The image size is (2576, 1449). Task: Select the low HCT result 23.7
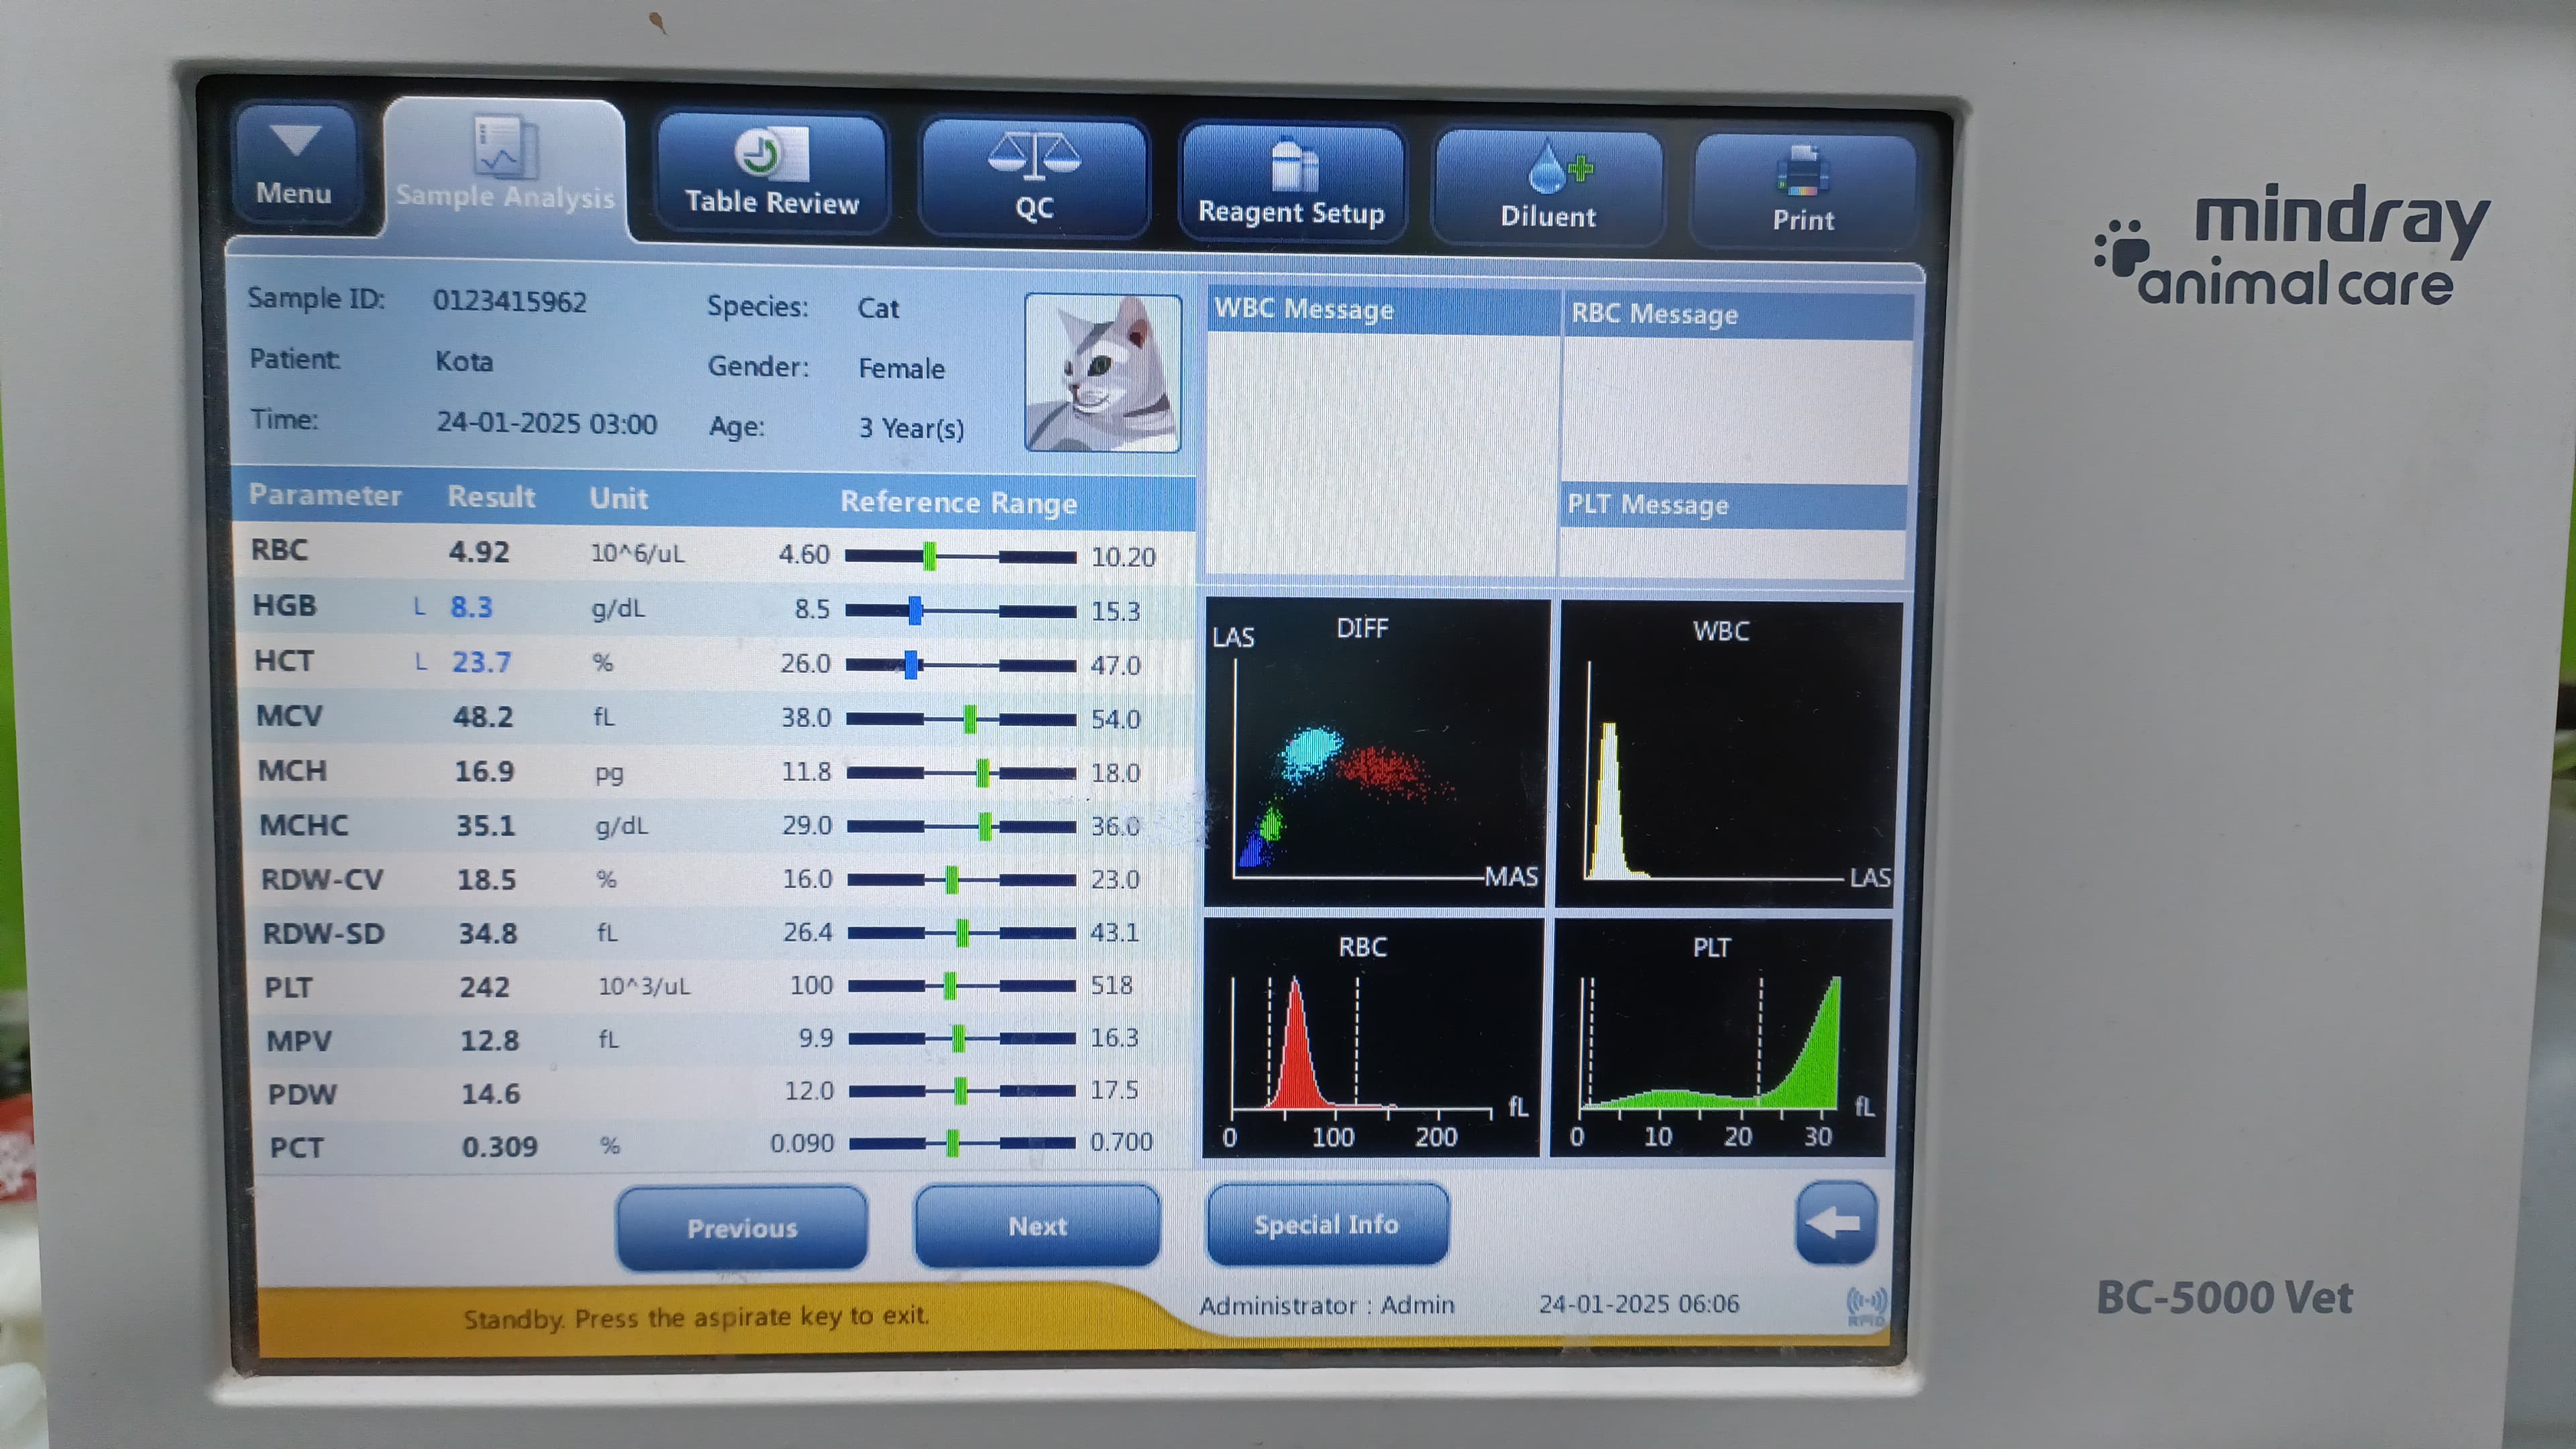click(x=481, y=661)
